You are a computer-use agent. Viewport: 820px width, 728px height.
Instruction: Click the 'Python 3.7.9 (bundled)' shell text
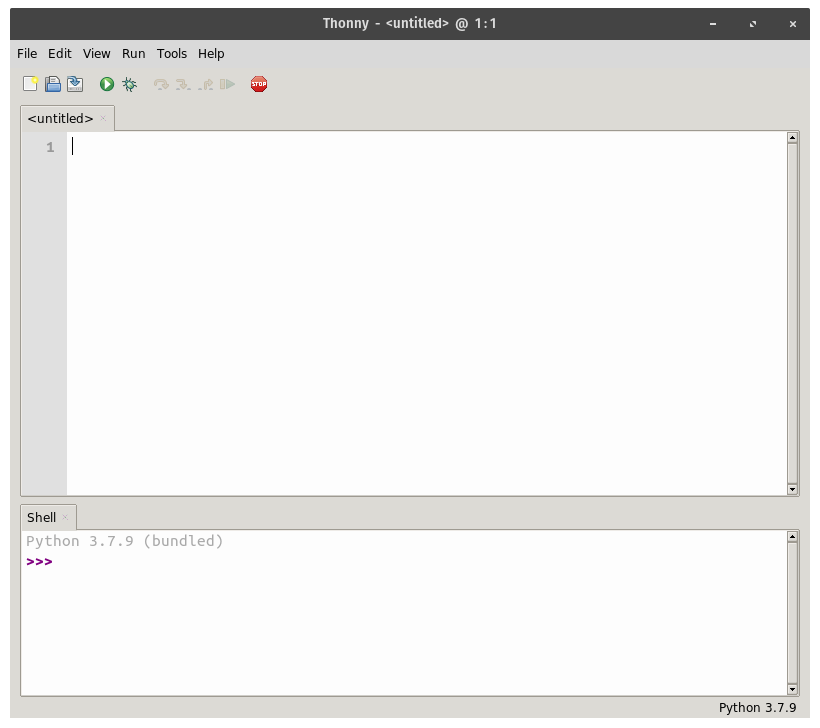tap(124, 541)
